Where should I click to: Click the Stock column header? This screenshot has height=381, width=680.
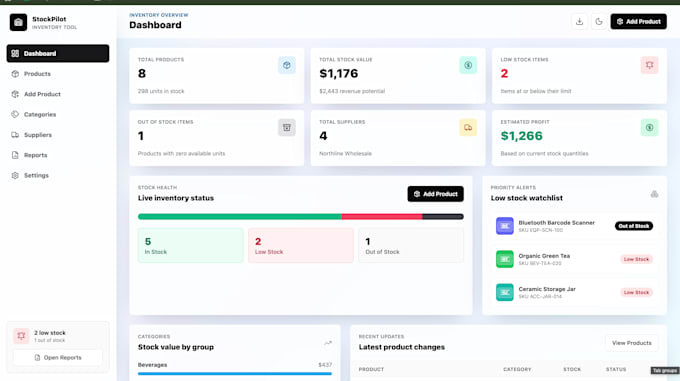pos(572,369)
